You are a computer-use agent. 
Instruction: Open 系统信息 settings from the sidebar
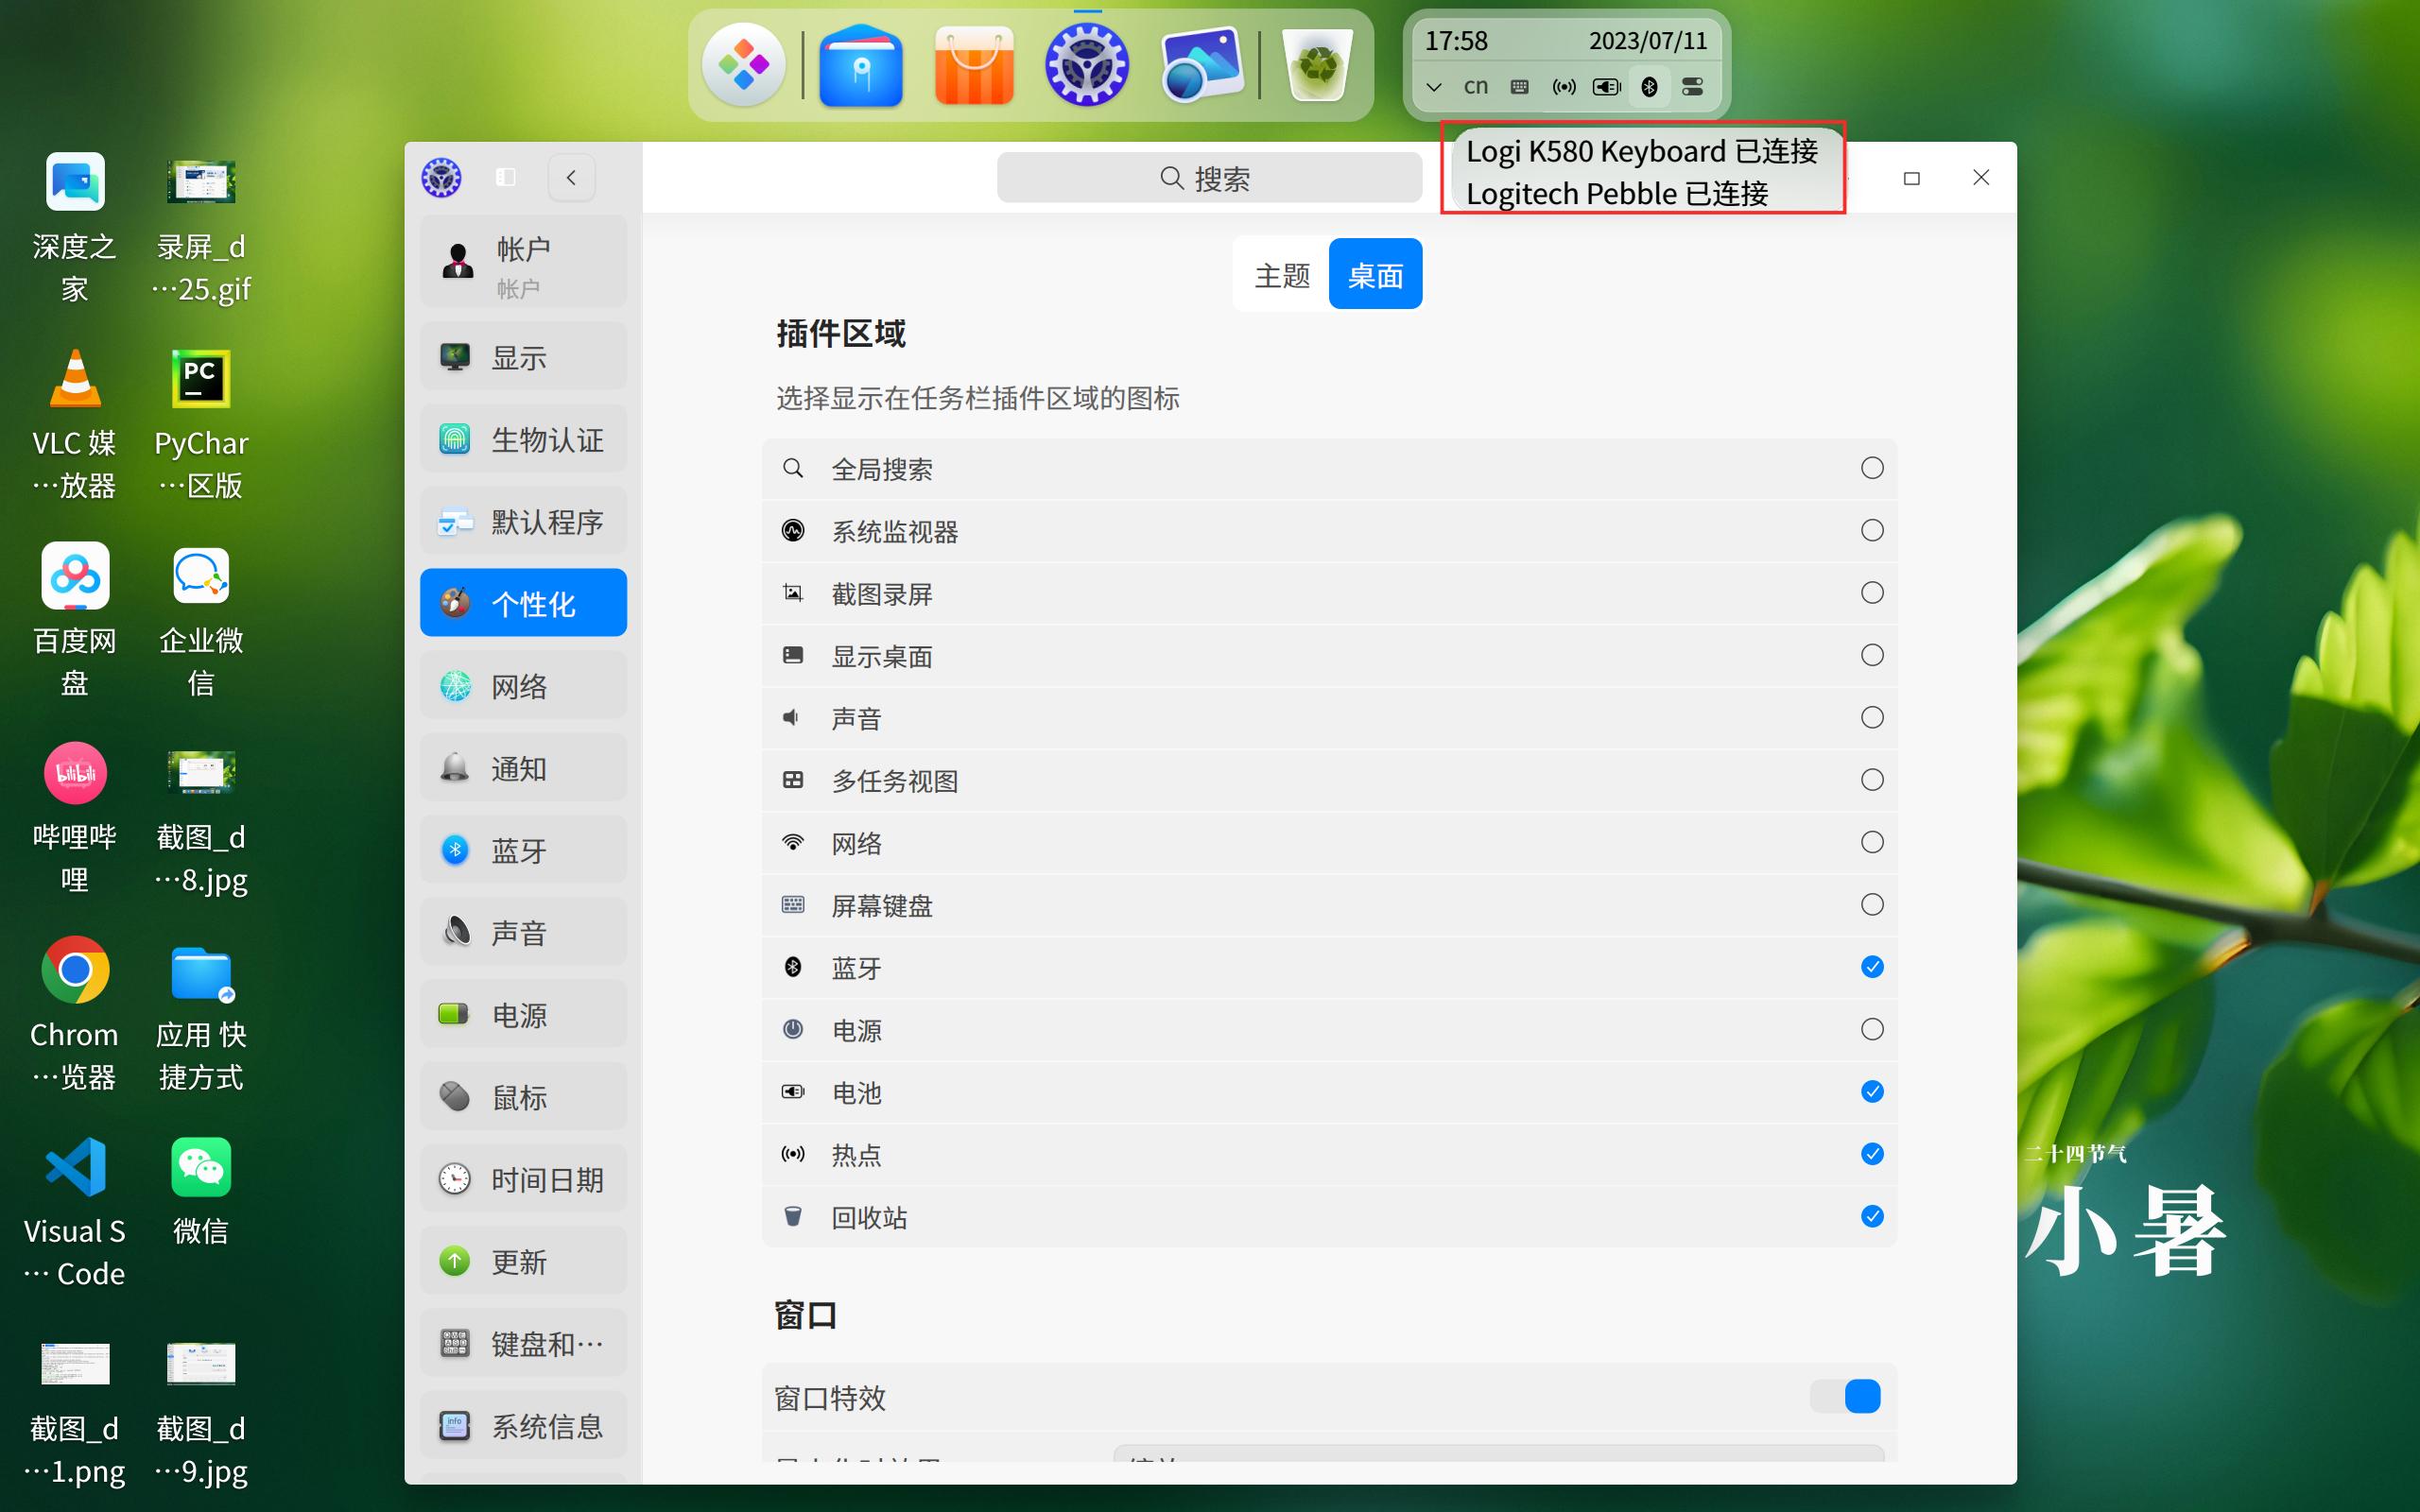523,1425
